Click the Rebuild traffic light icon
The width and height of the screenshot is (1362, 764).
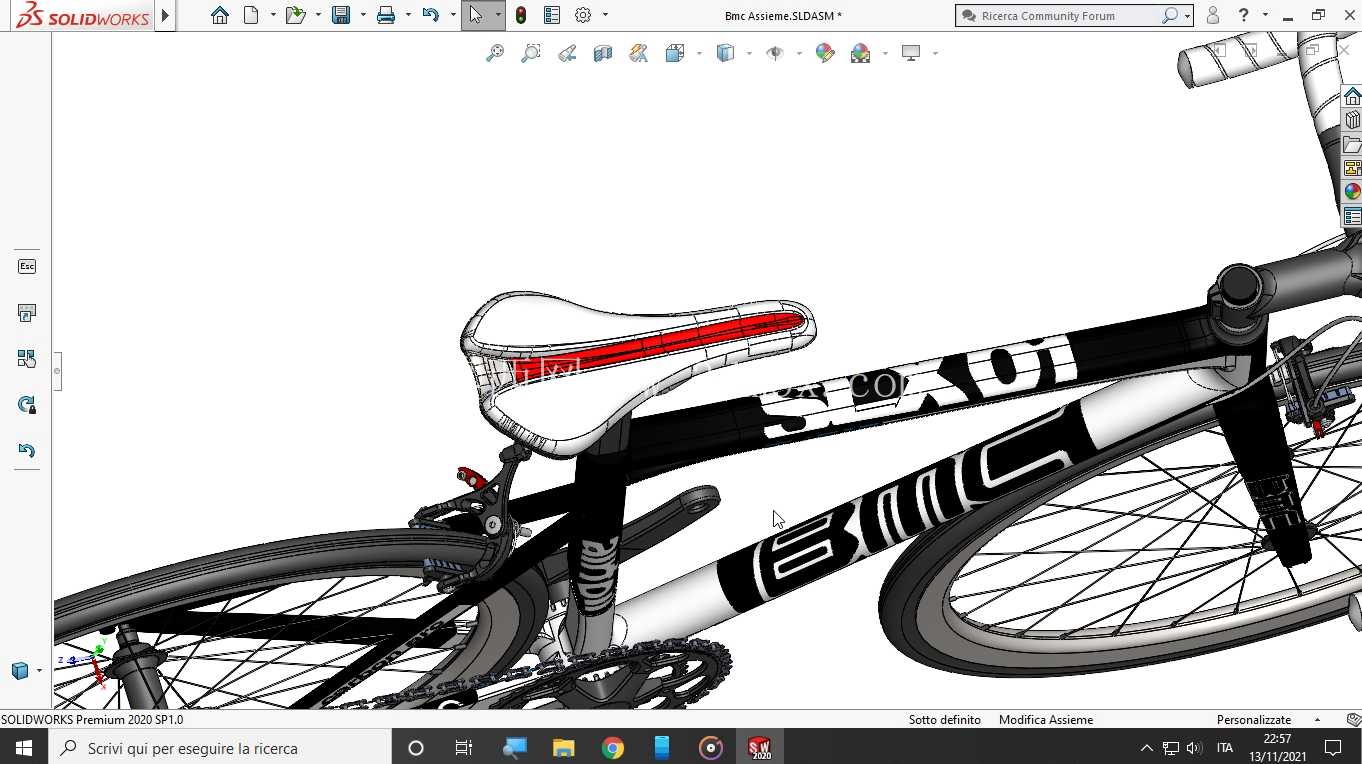(521, 15)
